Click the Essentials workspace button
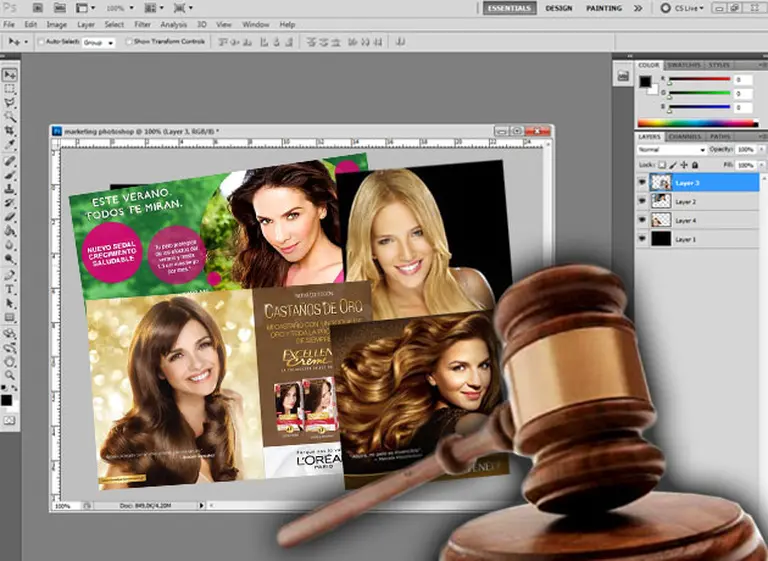This screenshot has height=561, width=768. 509,8
